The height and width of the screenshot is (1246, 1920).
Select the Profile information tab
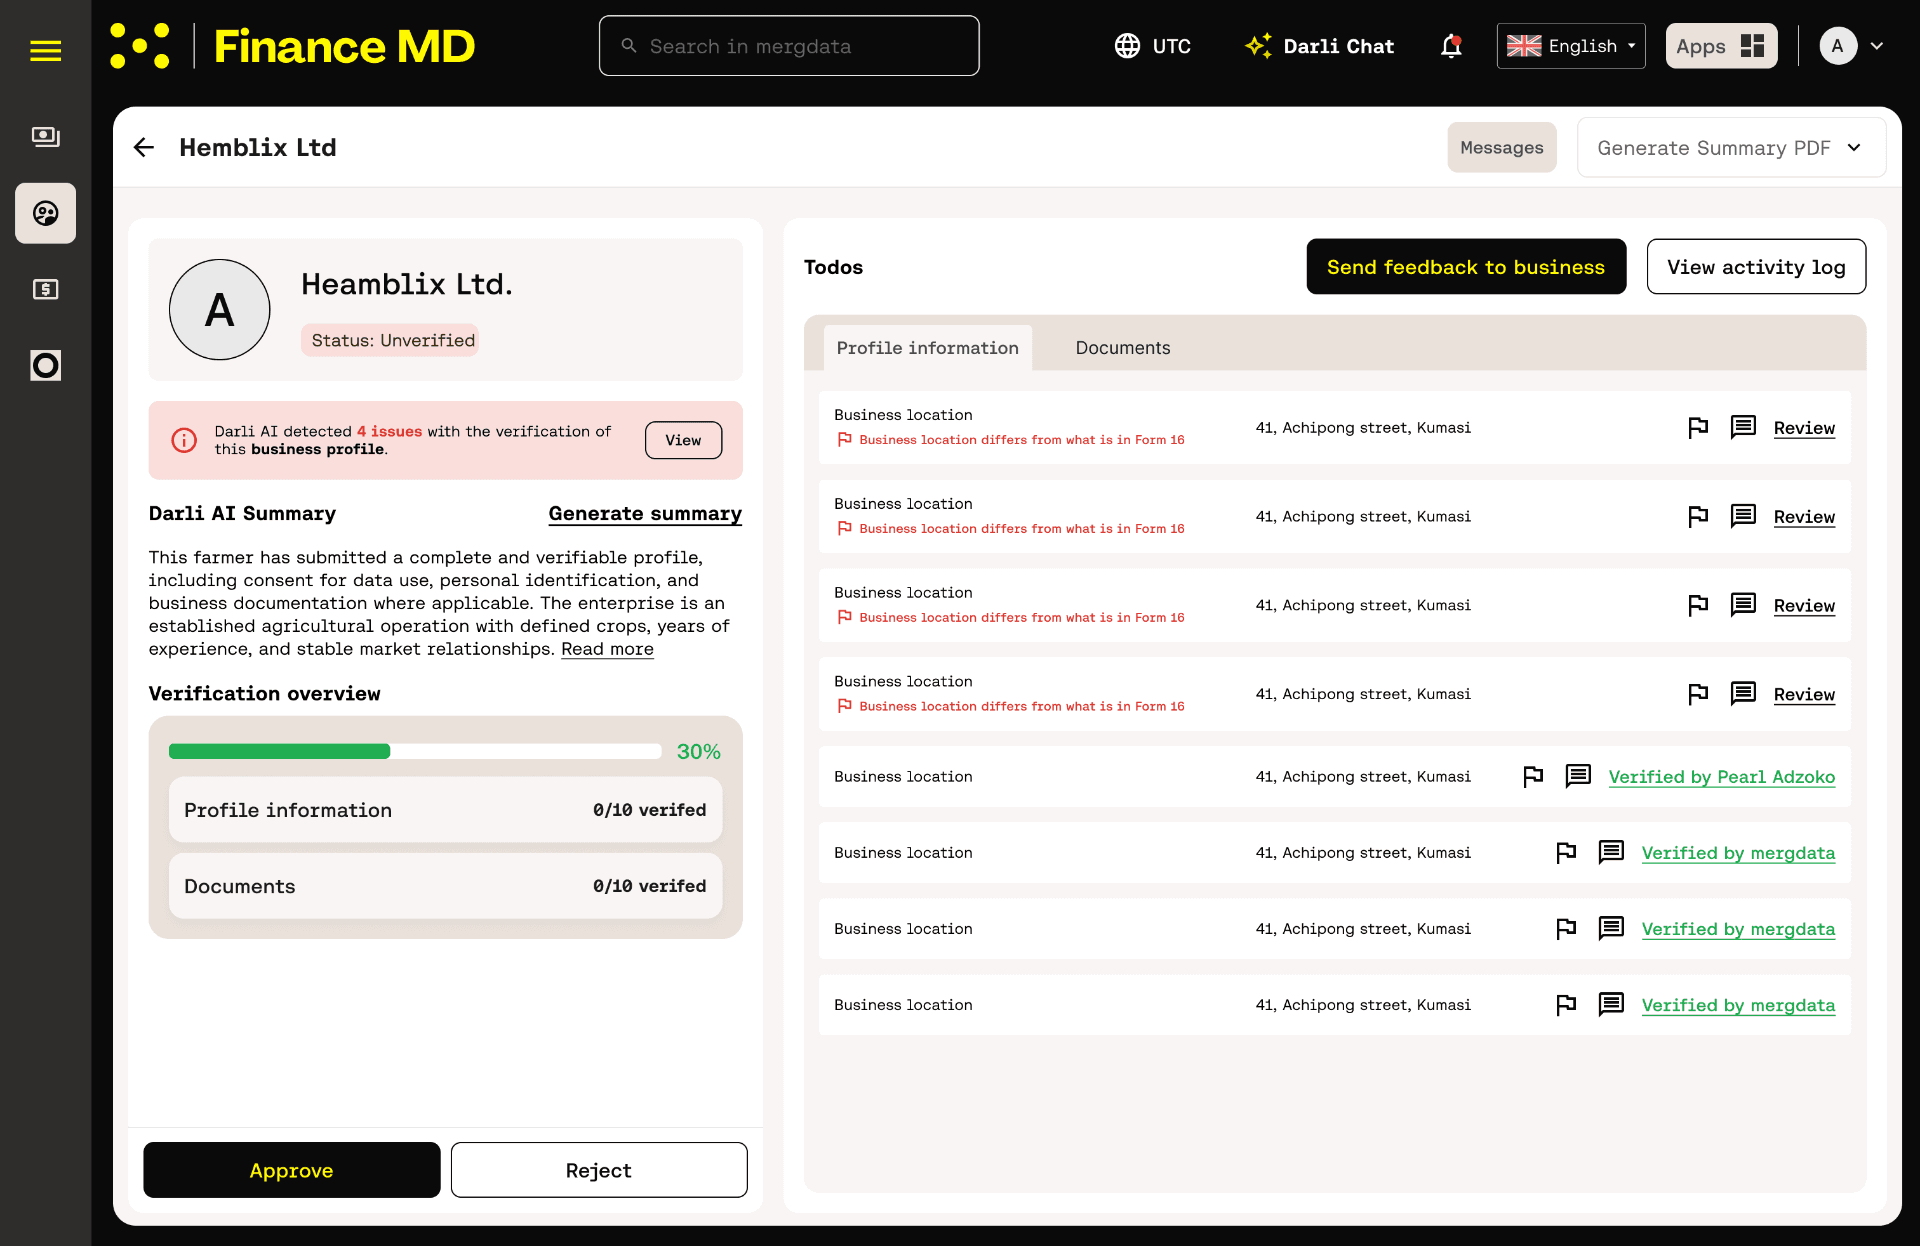coord(927,348)
